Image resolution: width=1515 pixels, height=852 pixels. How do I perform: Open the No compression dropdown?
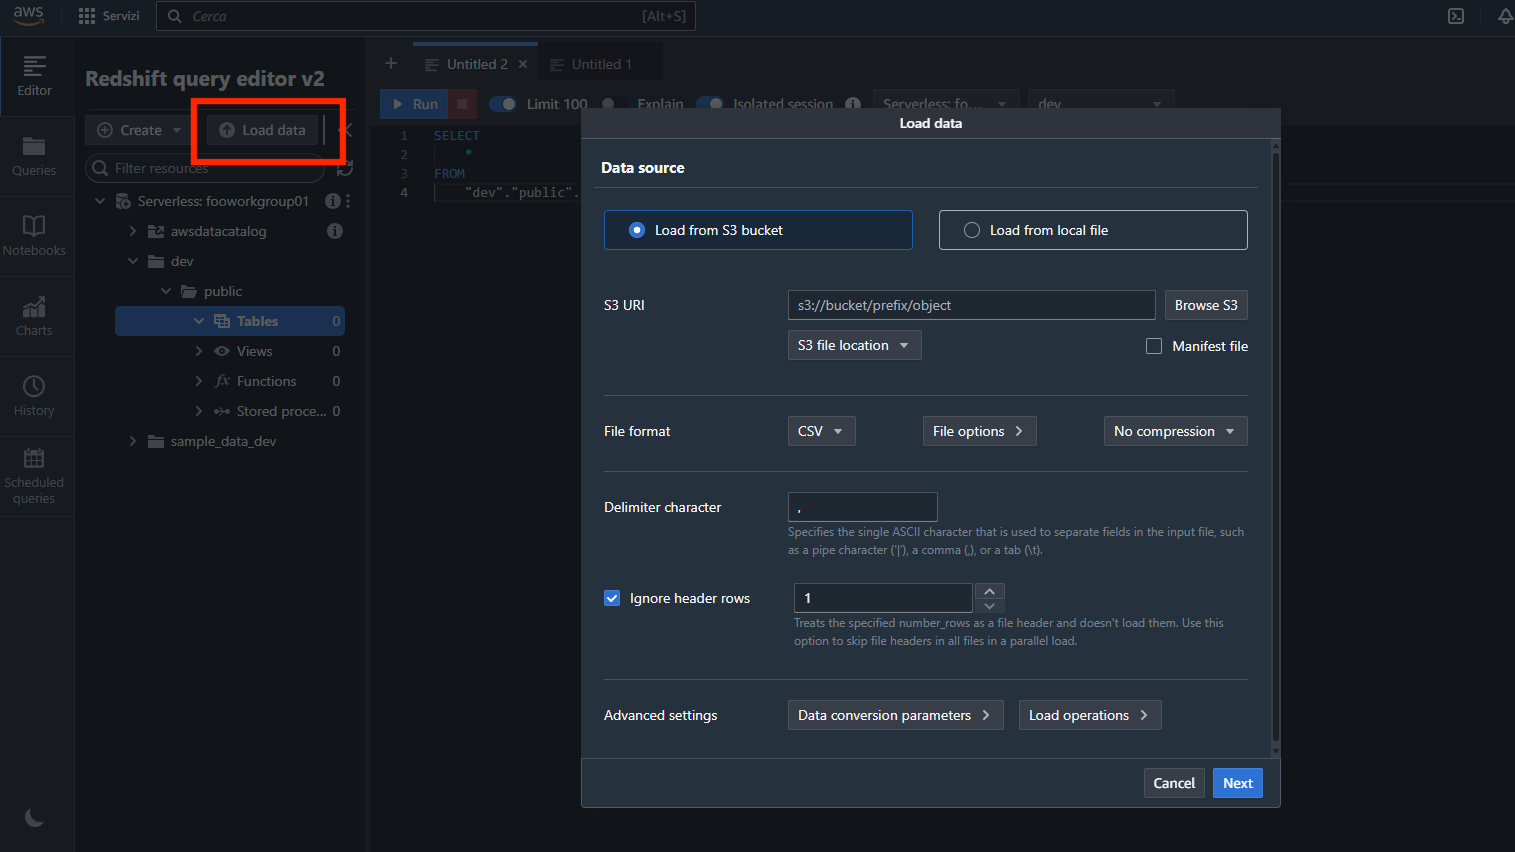tap(1175, 431)
